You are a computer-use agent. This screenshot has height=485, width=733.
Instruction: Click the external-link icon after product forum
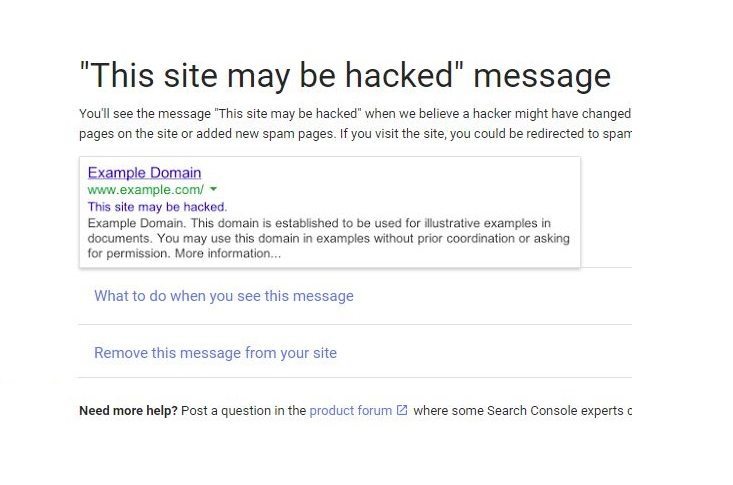coord(402,410)
